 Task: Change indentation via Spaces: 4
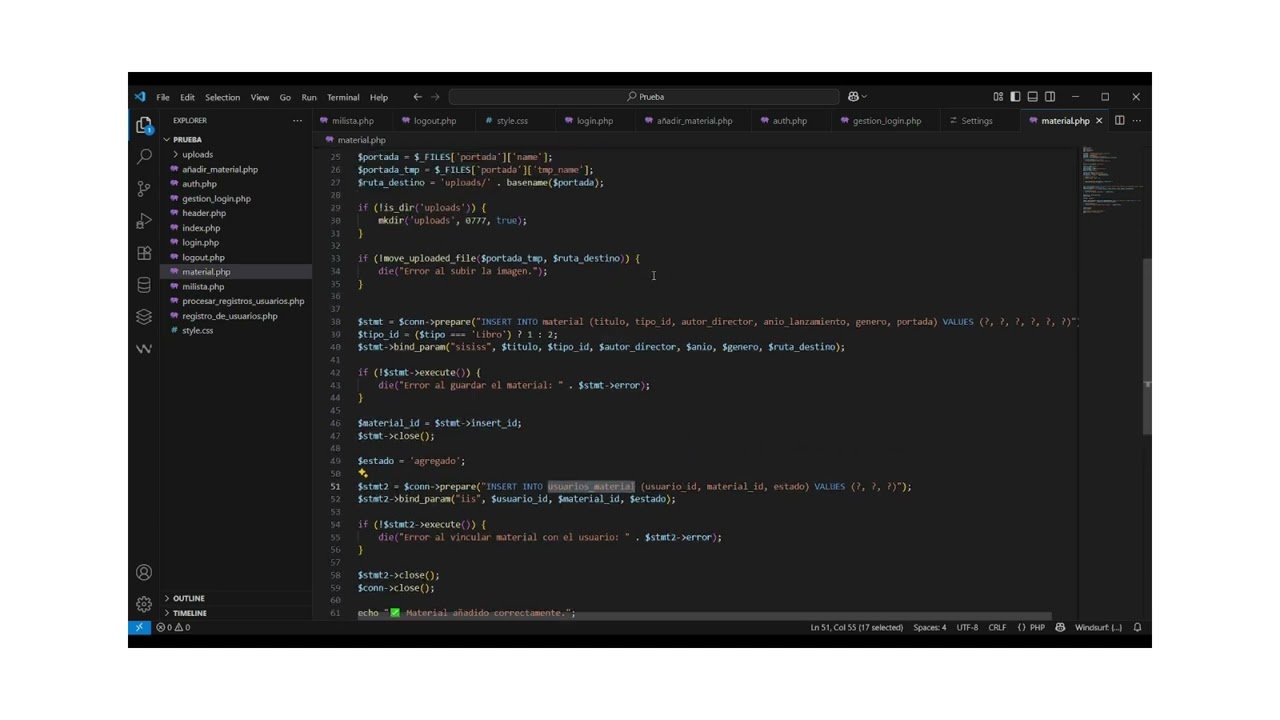(x=929, y=627)
